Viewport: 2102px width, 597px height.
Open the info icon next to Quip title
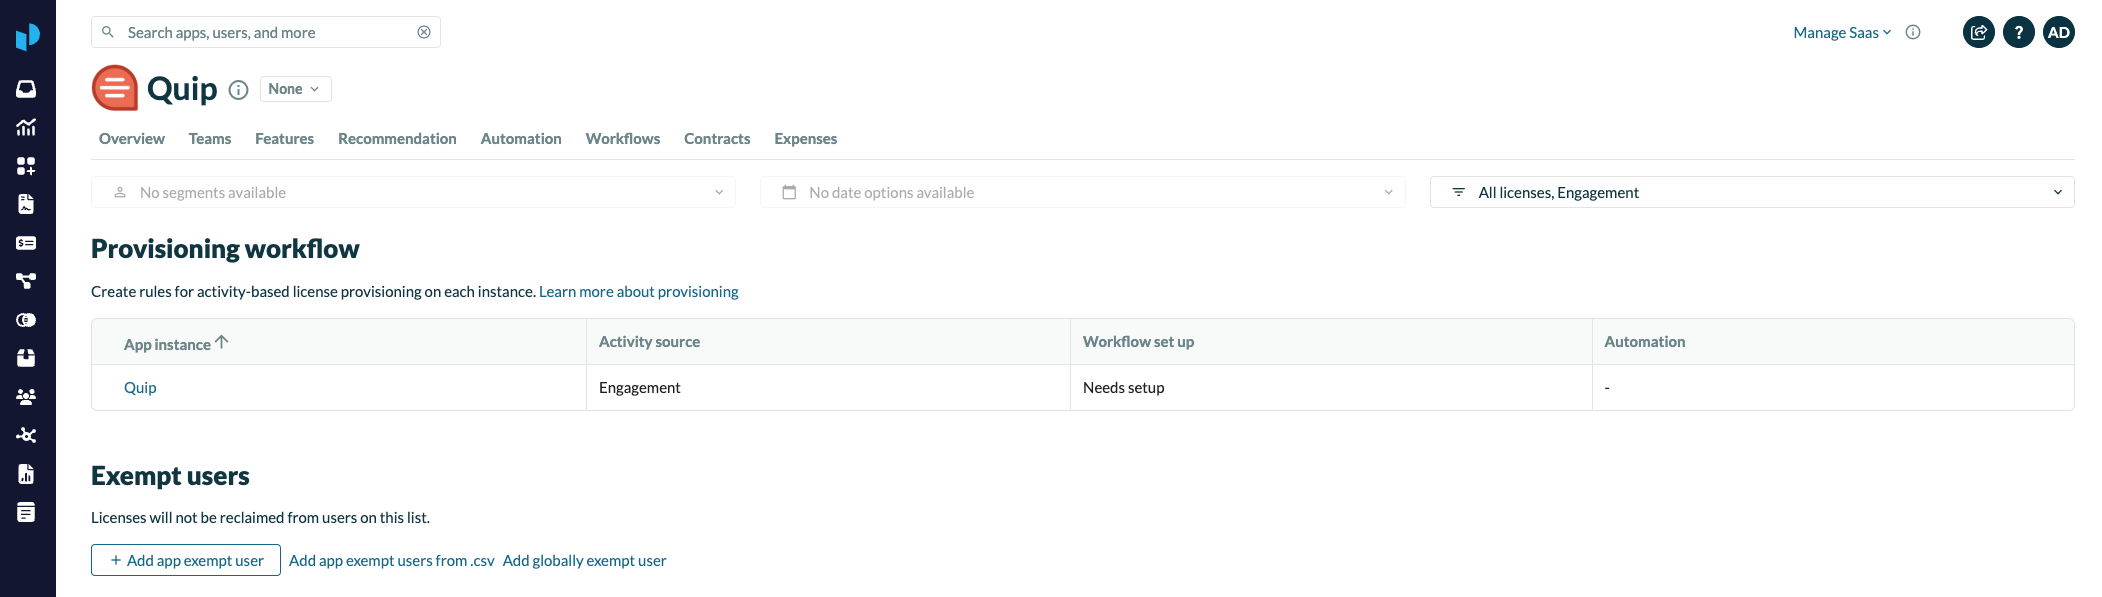coord(238,90)
